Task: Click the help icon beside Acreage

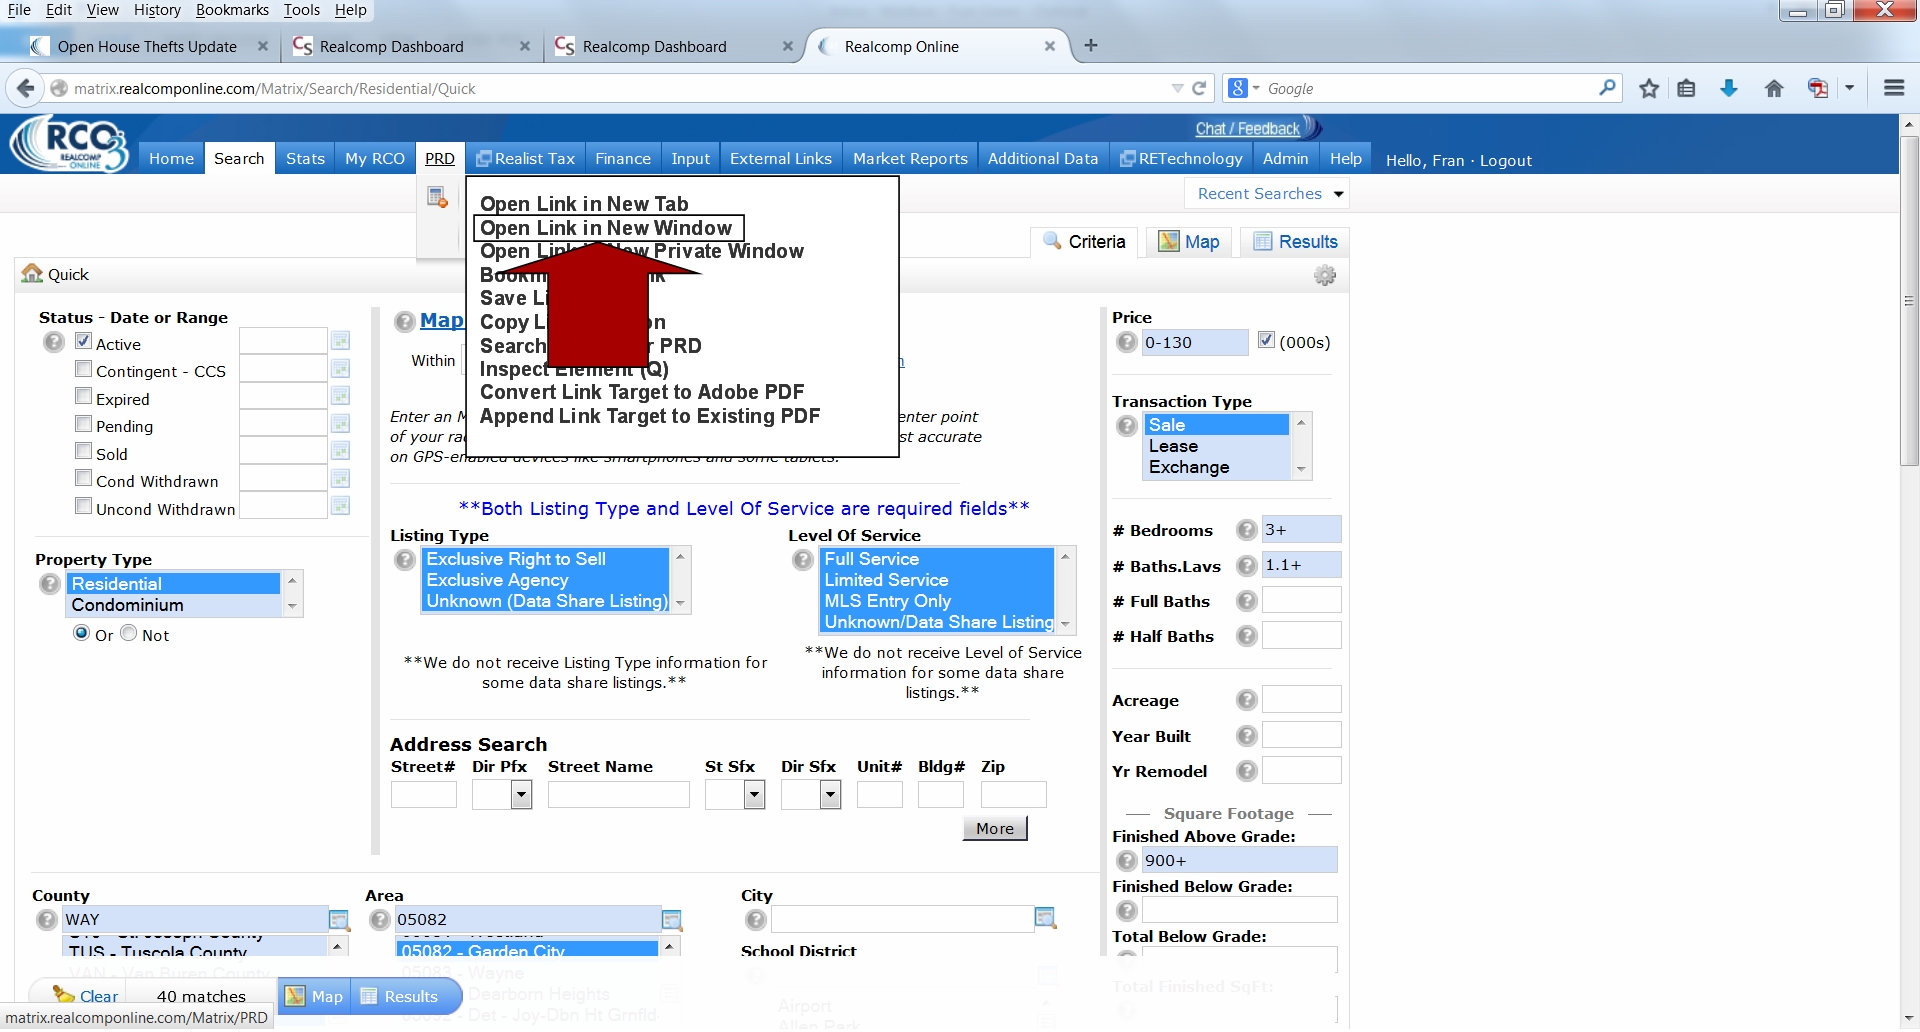Action: click(1246, 700)
